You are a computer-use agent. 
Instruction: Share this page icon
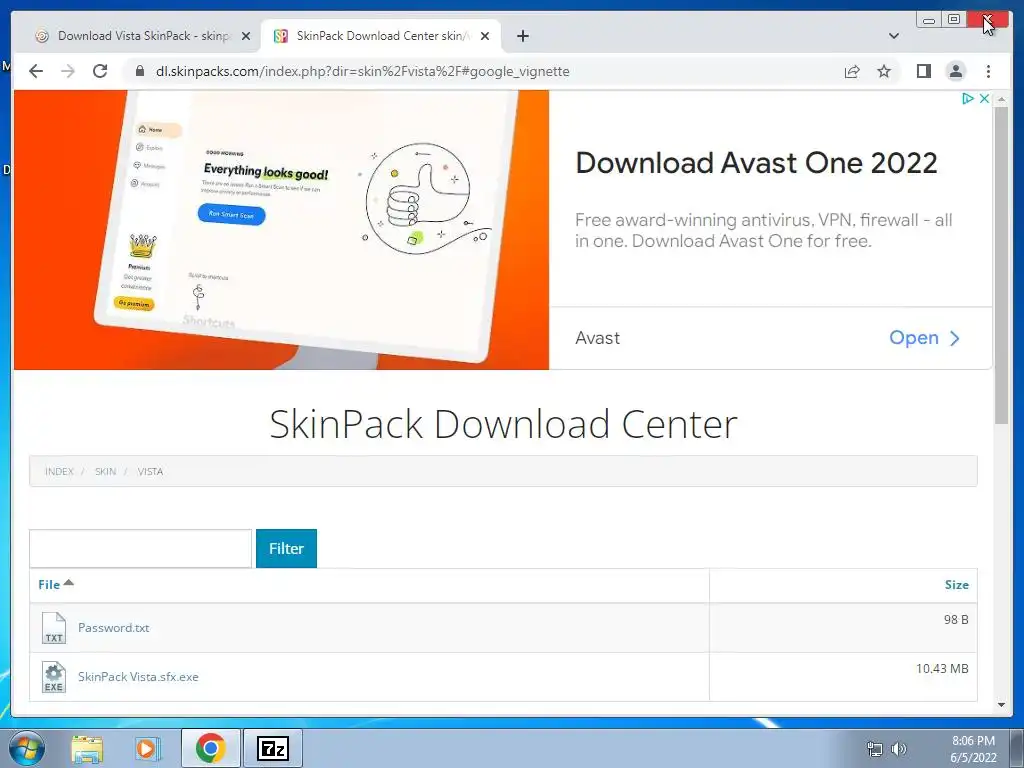click(x=852, y=71)
